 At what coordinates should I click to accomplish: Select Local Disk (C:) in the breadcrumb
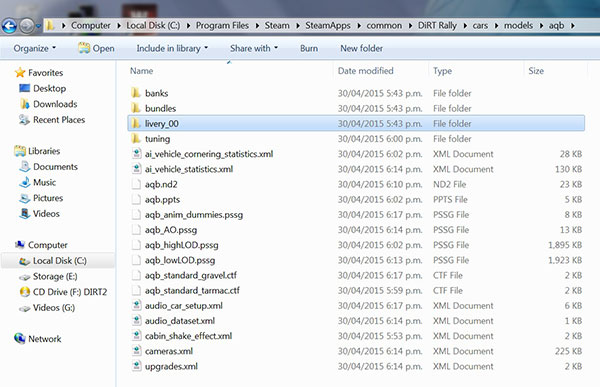coord(153,26)
